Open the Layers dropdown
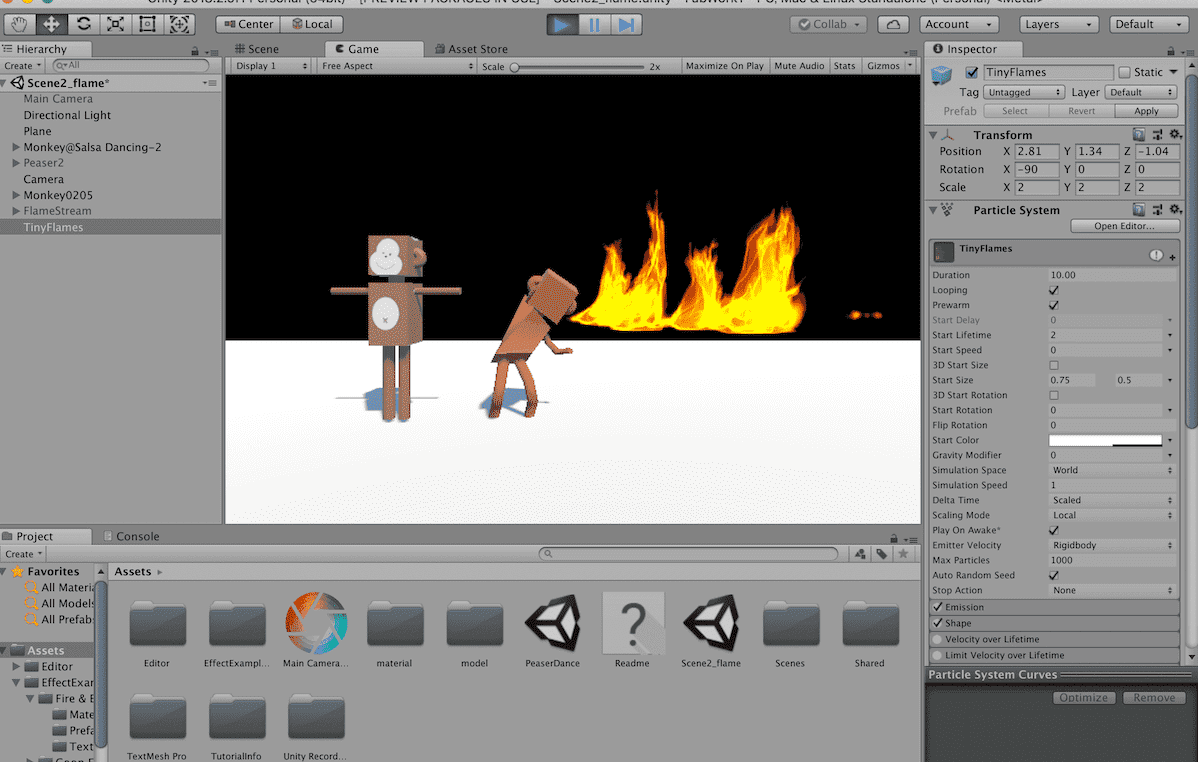1198x762 pixels. (x=1058, y=24)
